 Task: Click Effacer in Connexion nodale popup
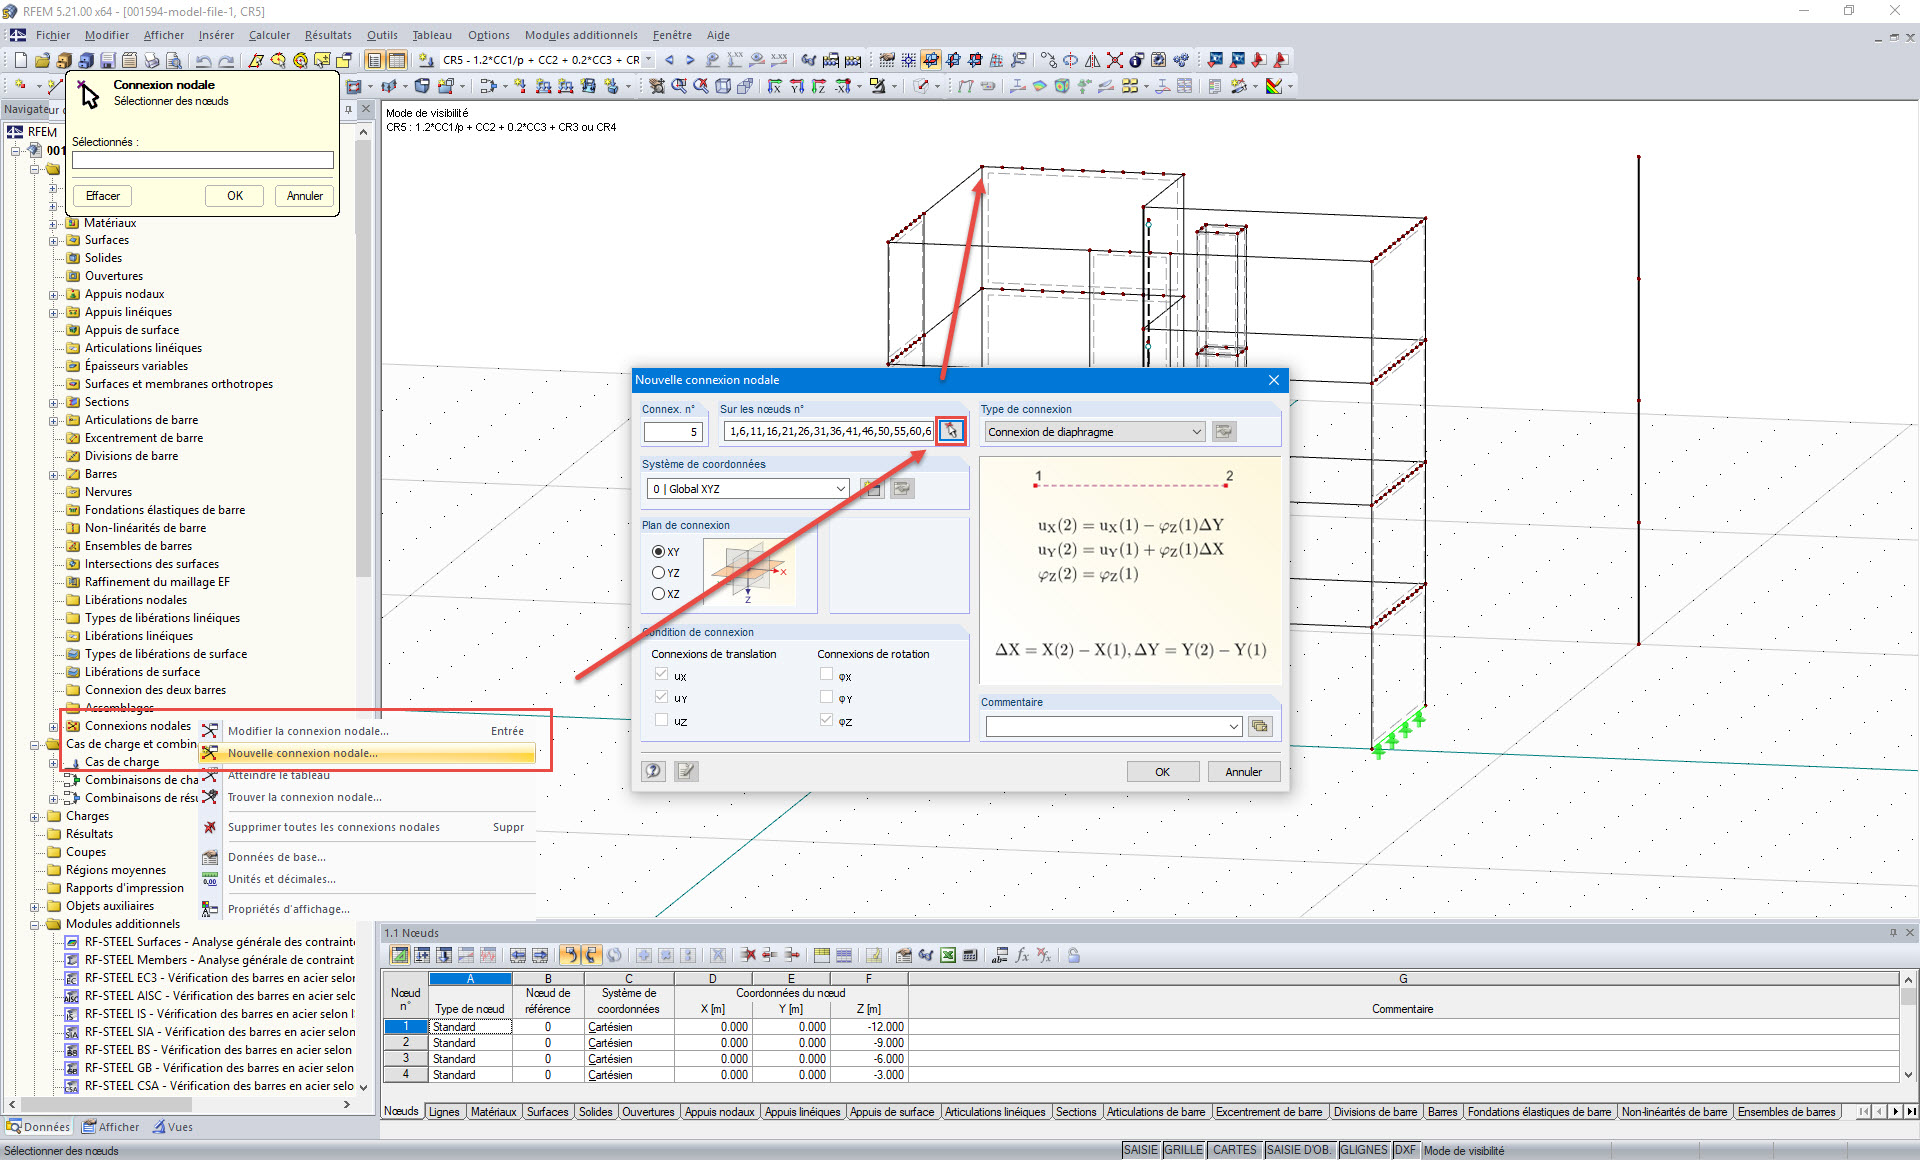pos(102,196)
